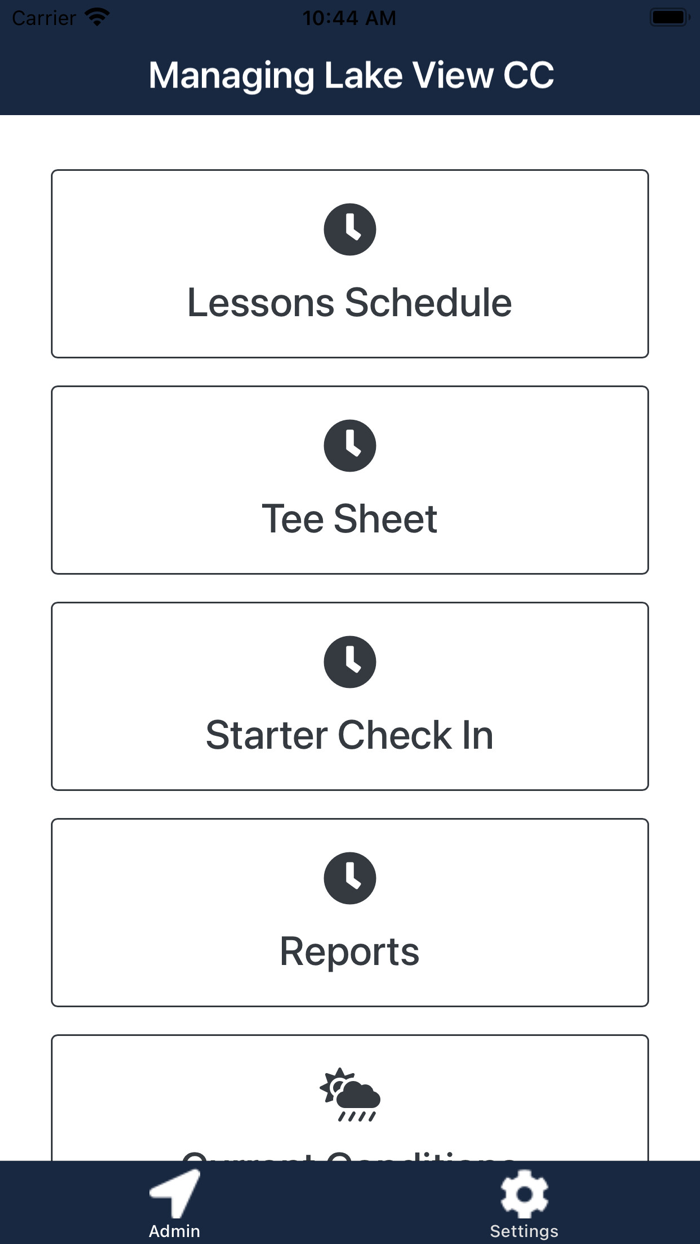Tap the battery indicator in the status bar

point(666,16)
